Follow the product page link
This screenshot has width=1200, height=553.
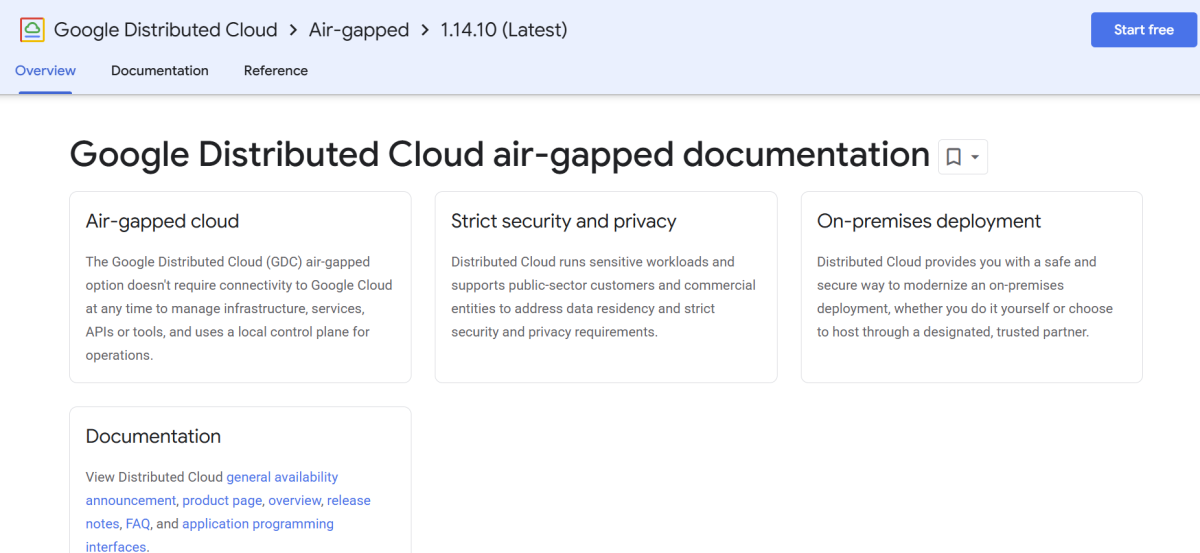(x=222, y=500)
